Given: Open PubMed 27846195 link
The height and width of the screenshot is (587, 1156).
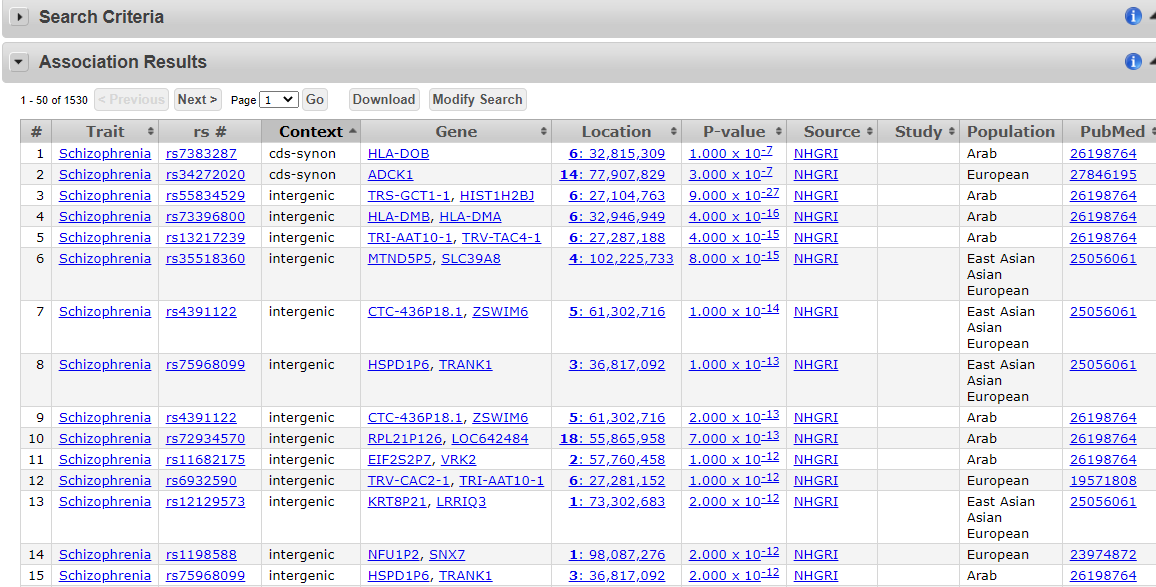Looking at the screenshot, I should point(1103,175).
